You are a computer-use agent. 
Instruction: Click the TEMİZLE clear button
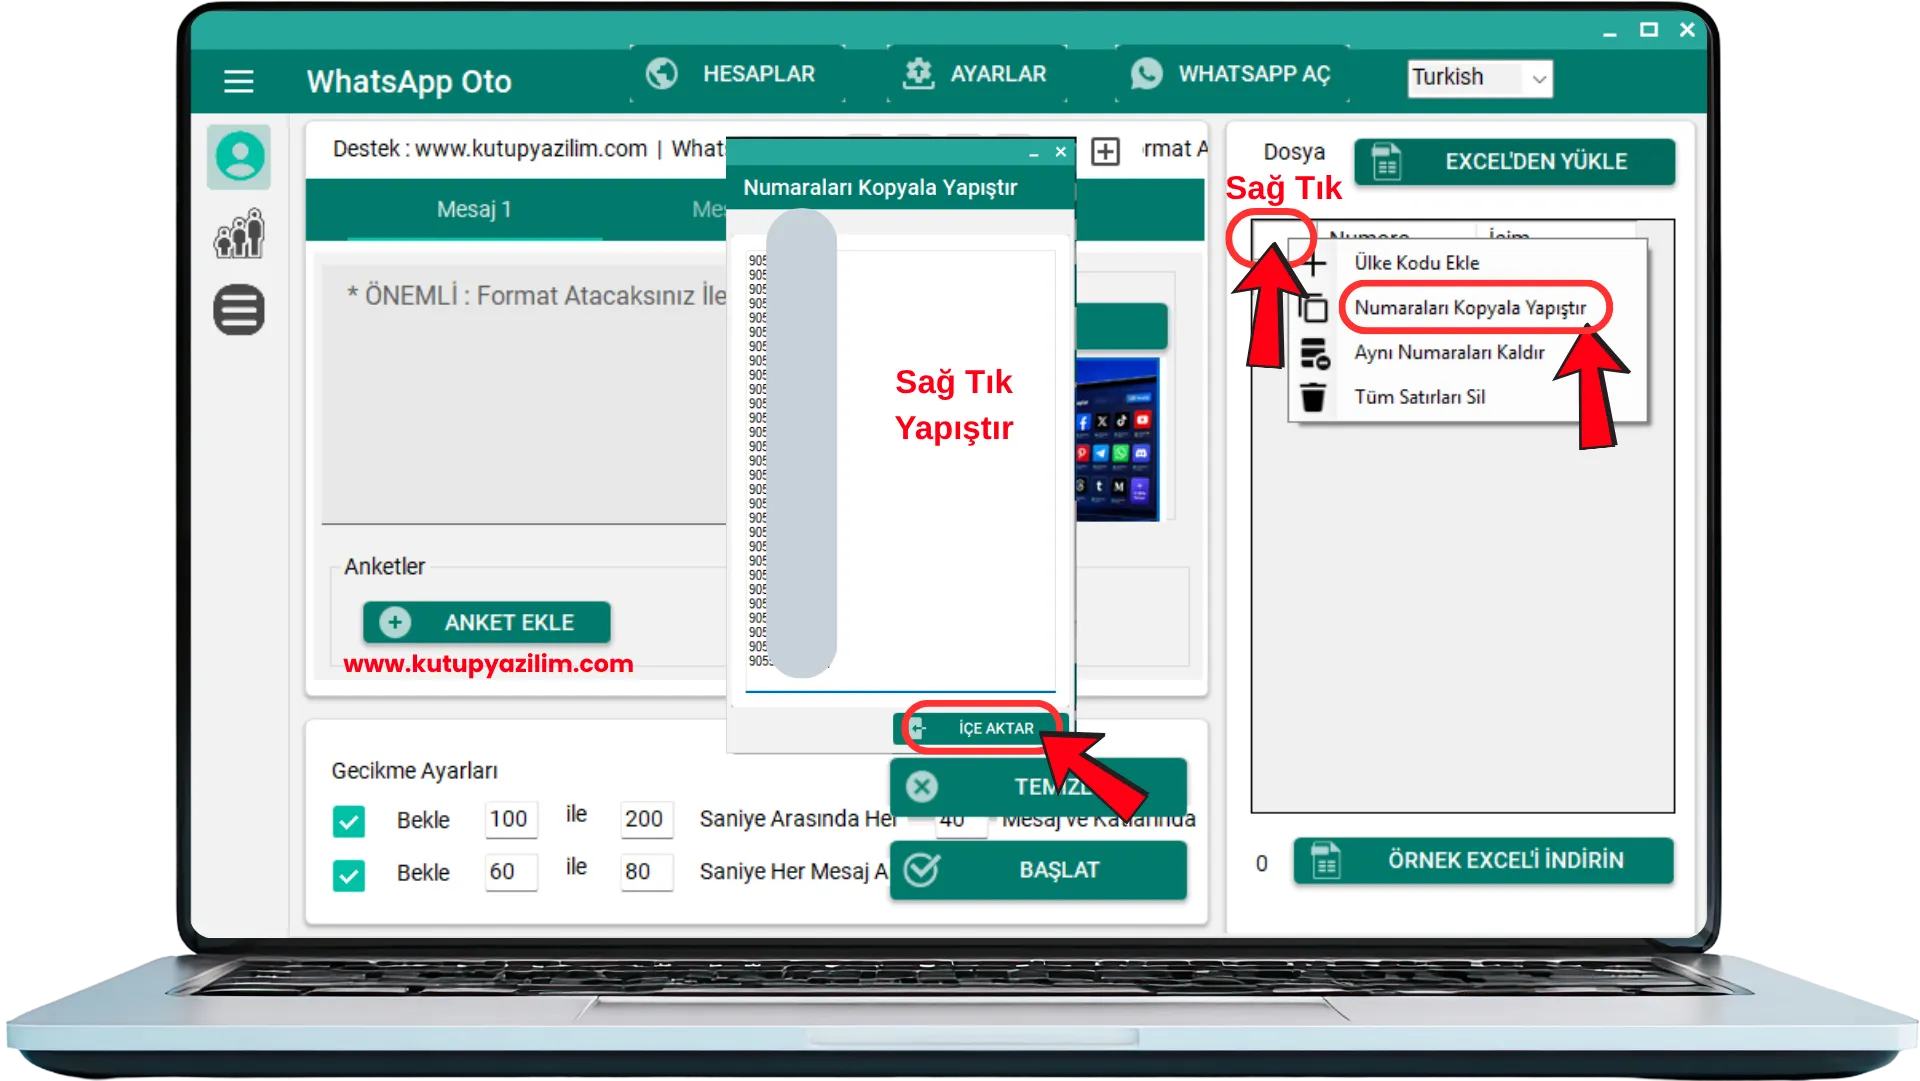[1038, 787]
